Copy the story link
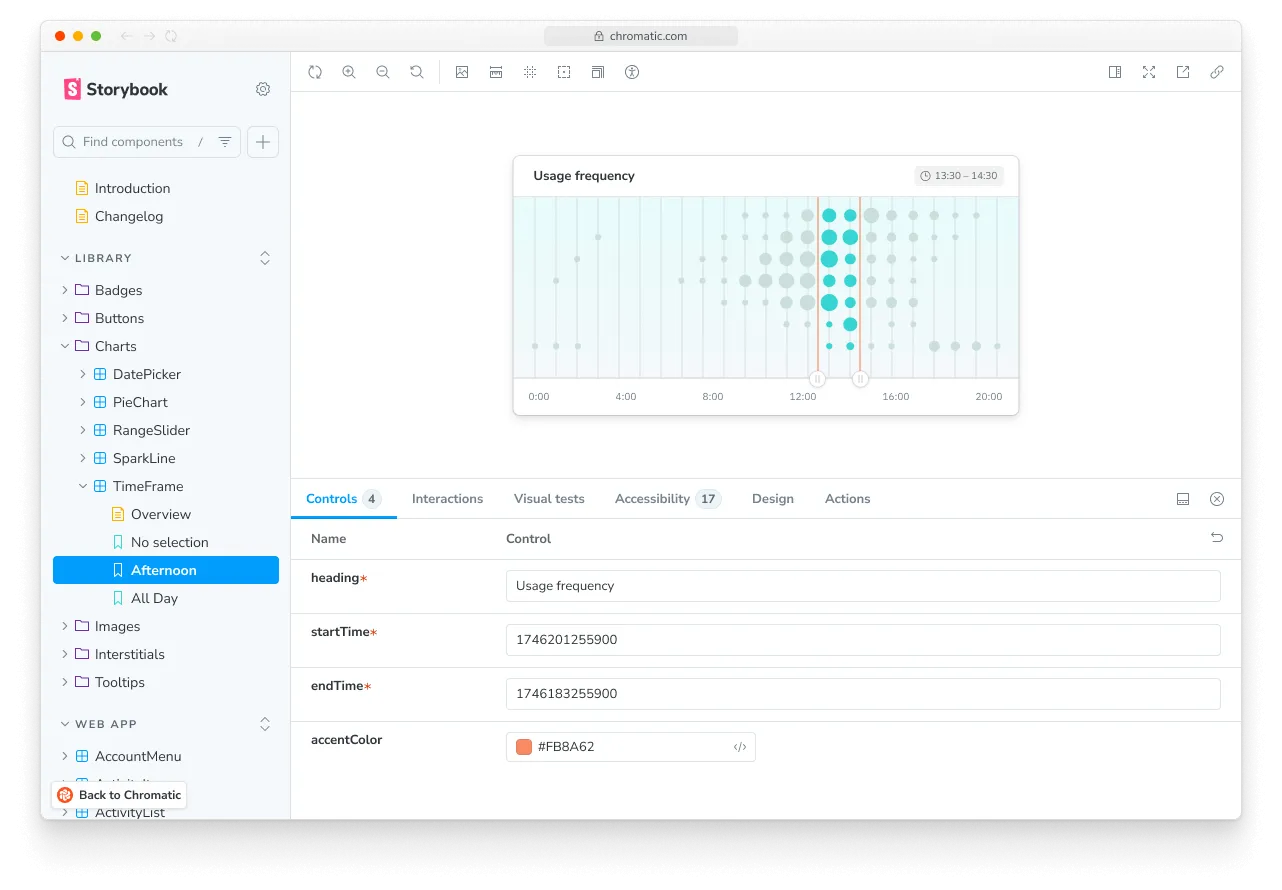Viewport: 1282px width, 890px height. (1217, 72)
